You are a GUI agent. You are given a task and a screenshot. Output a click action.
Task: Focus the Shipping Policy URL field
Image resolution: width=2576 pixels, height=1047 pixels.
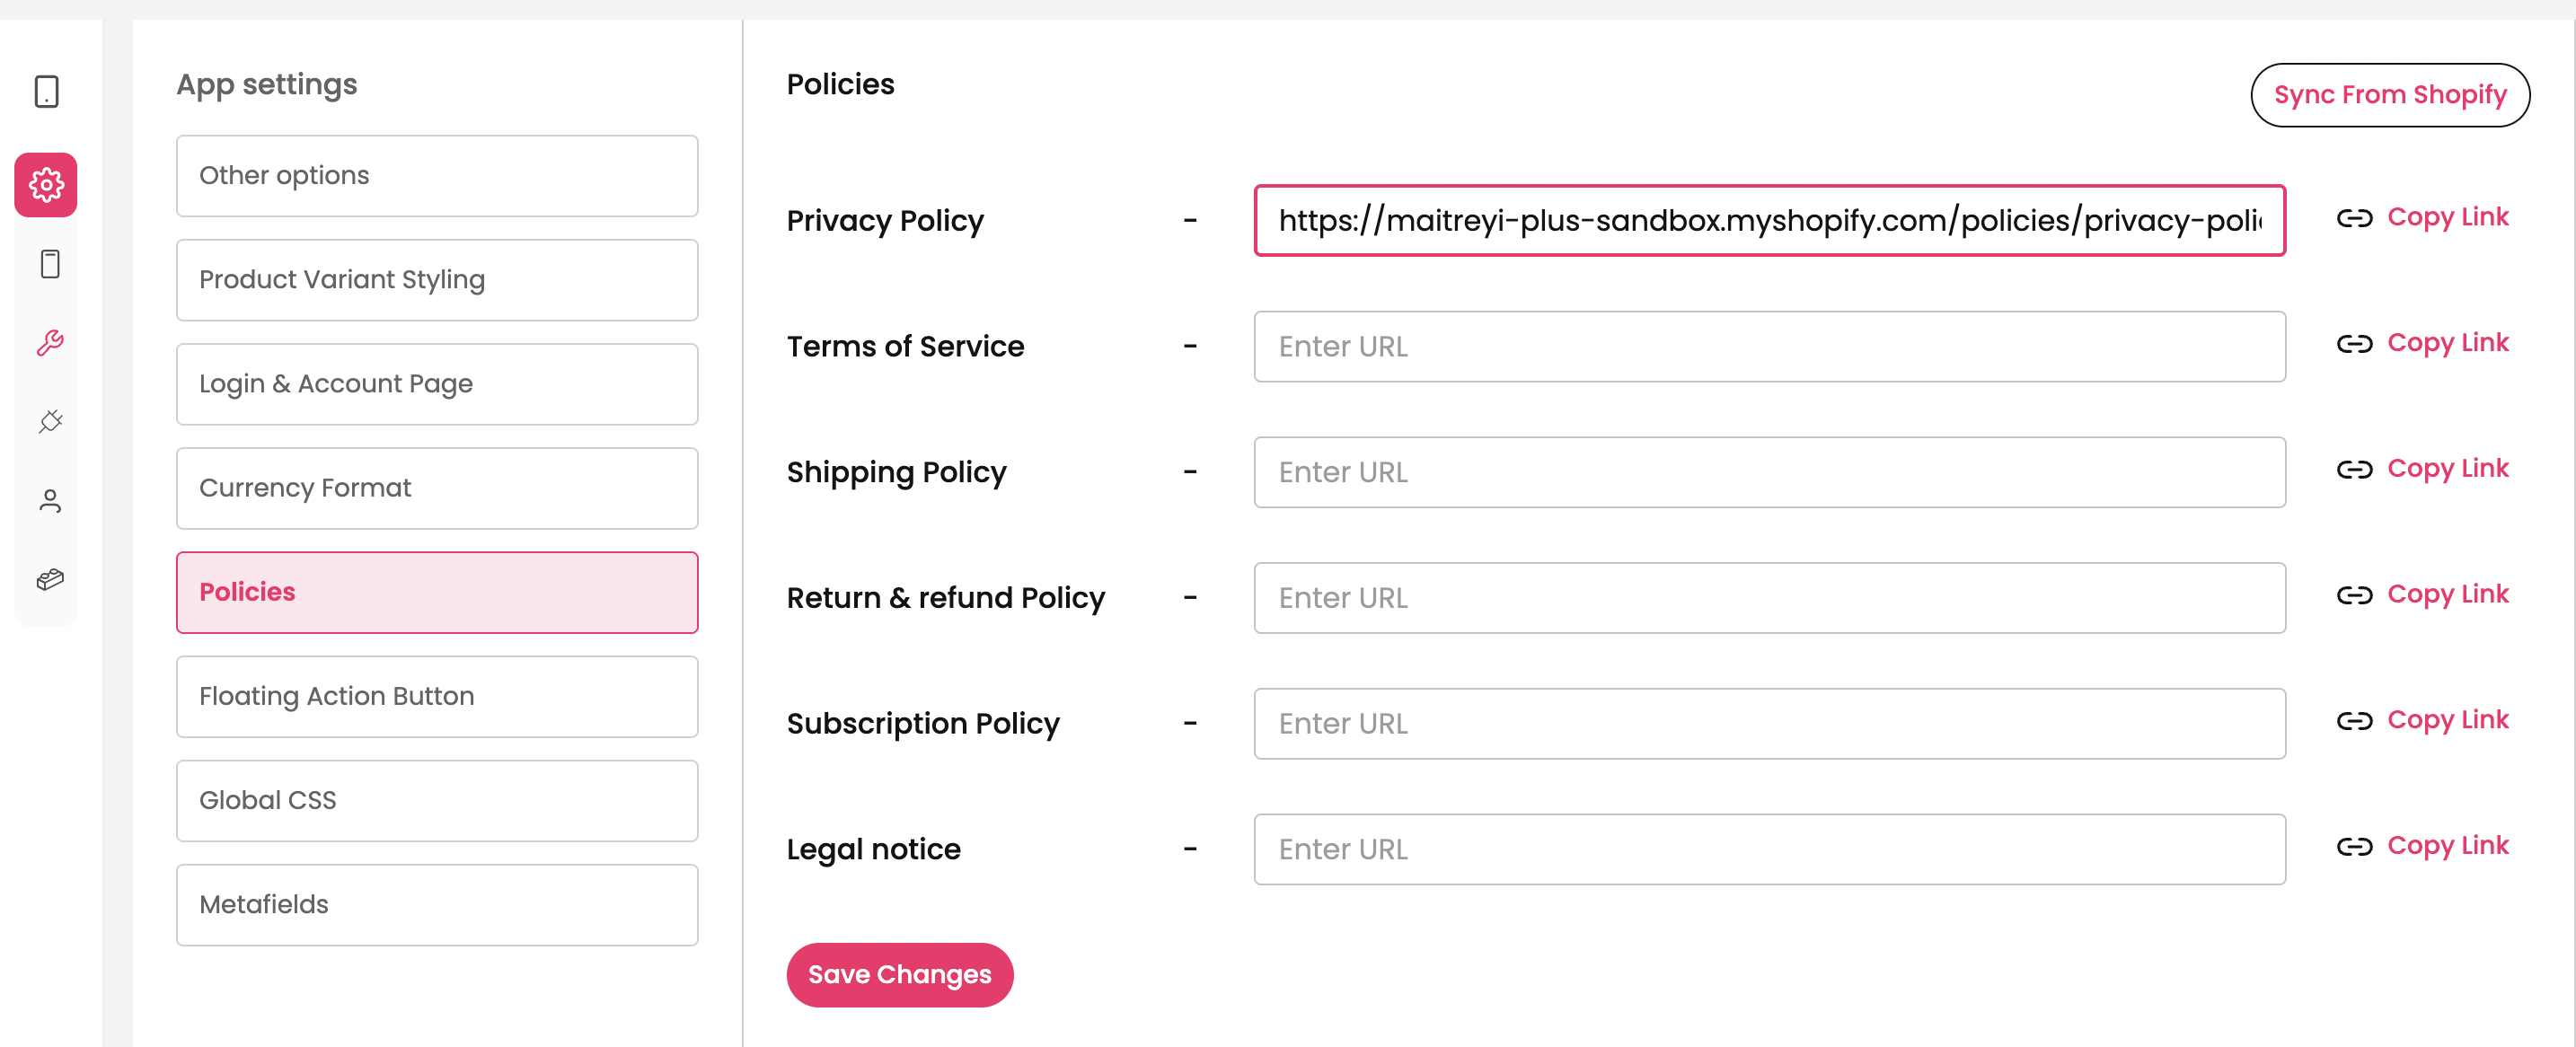click(1769, 472)
